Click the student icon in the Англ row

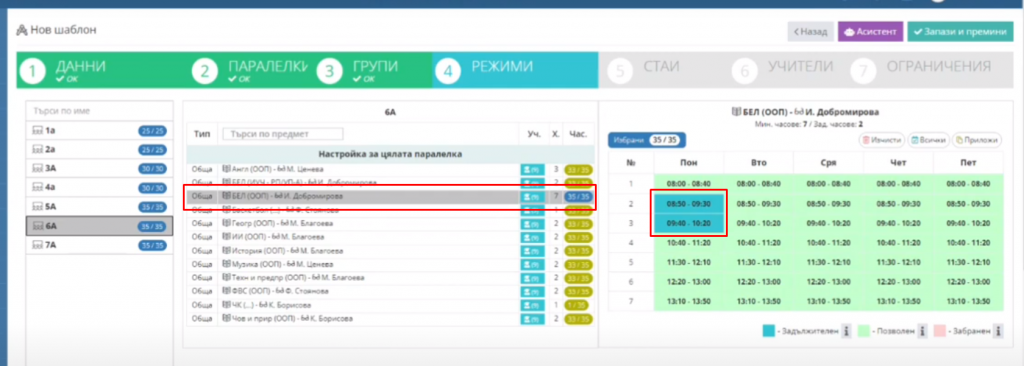pos(532,169)
